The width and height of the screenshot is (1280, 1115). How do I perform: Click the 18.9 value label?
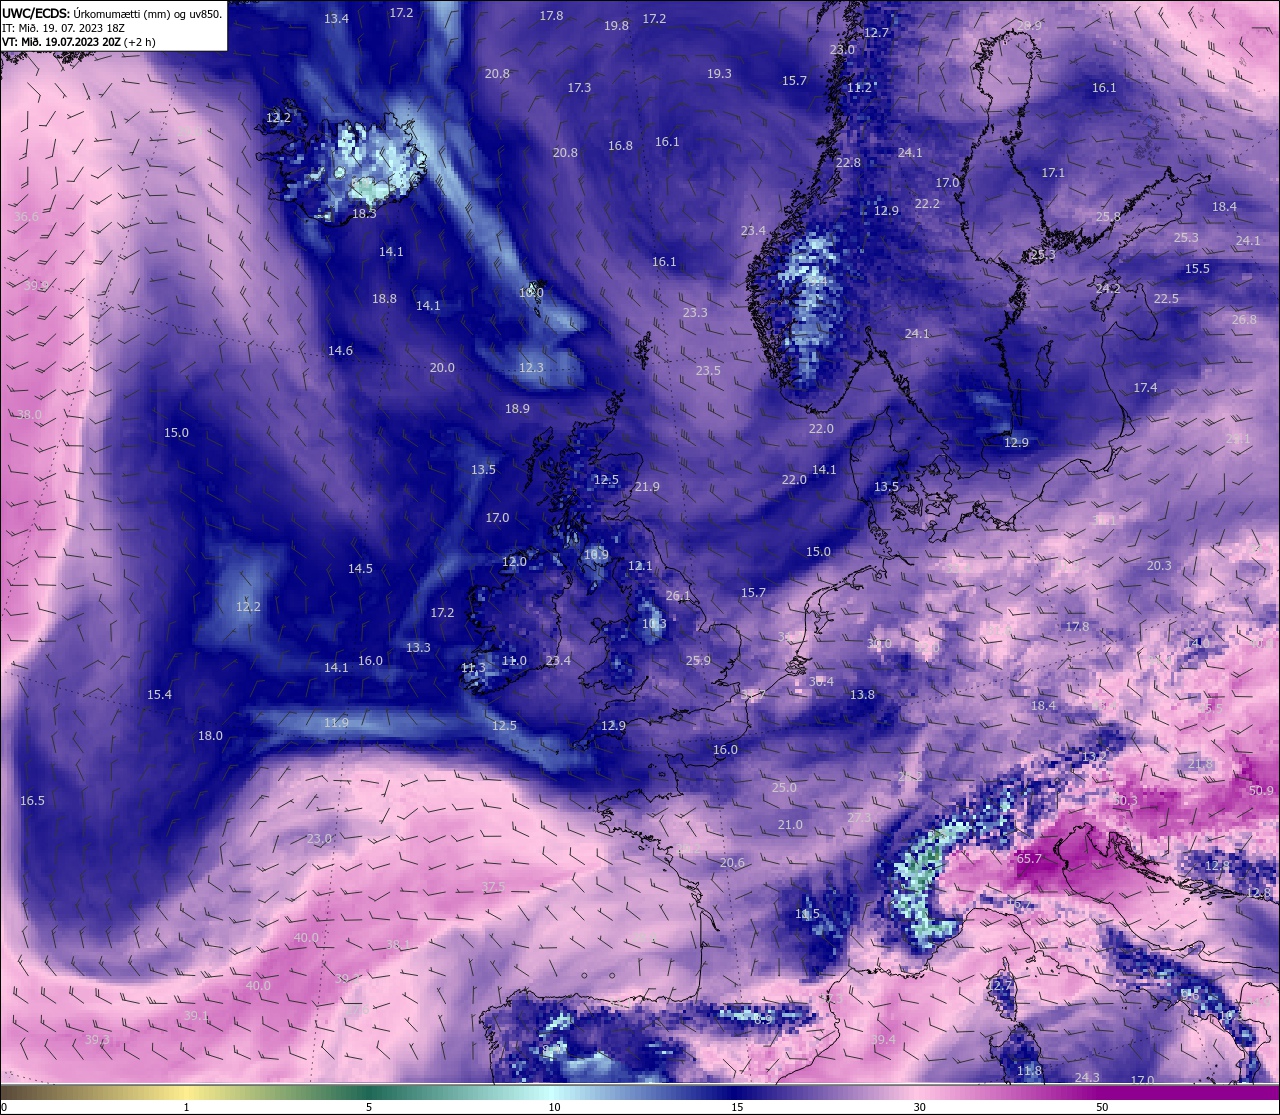click(517, 409)
